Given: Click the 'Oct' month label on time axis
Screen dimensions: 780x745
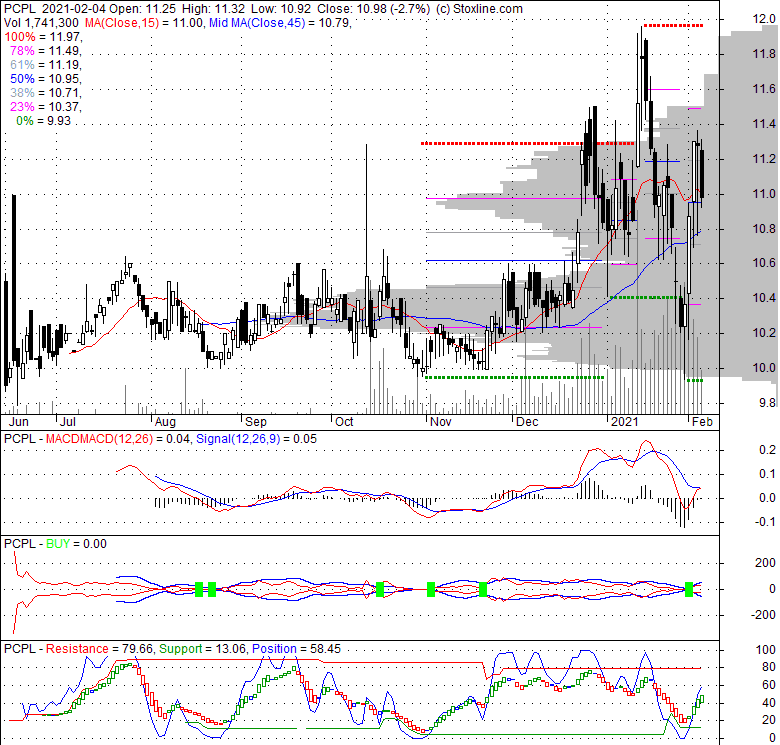Looking at the screenshot, I should [344, 422].
